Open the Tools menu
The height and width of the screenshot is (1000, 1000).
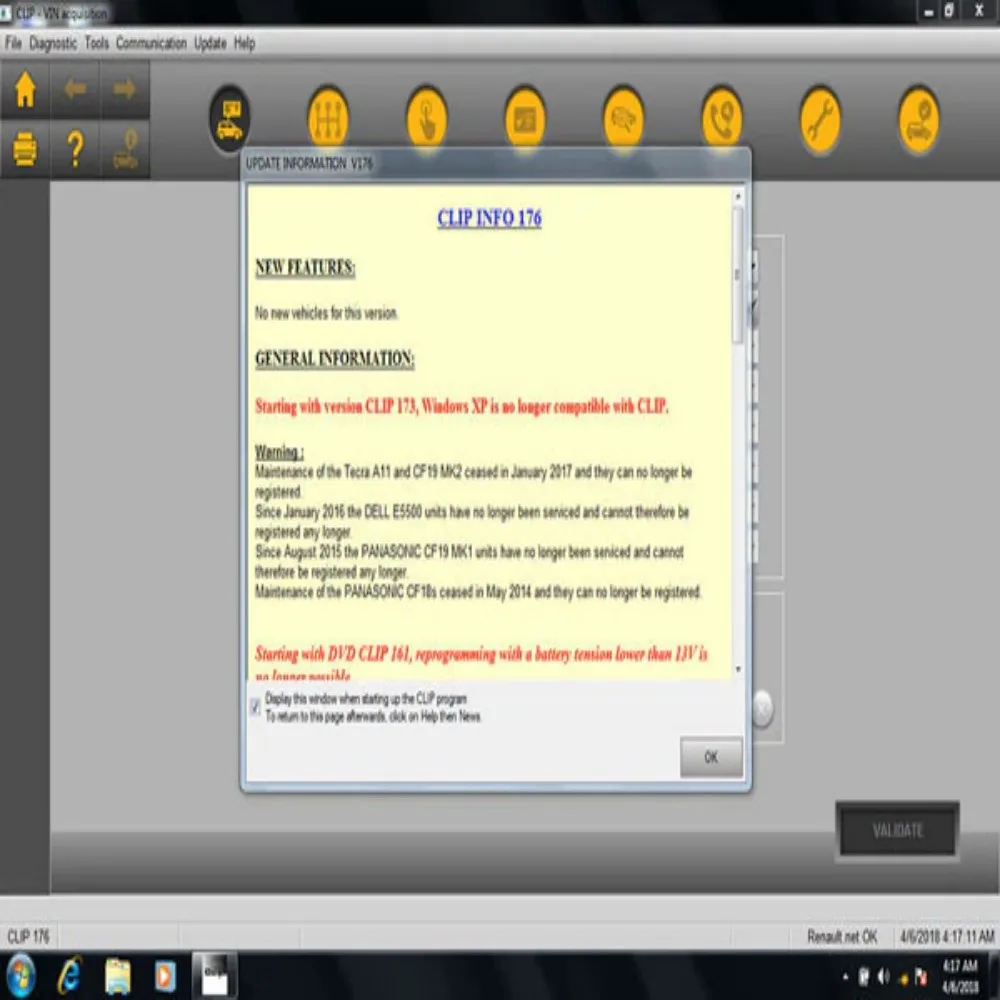click(97, 43)
